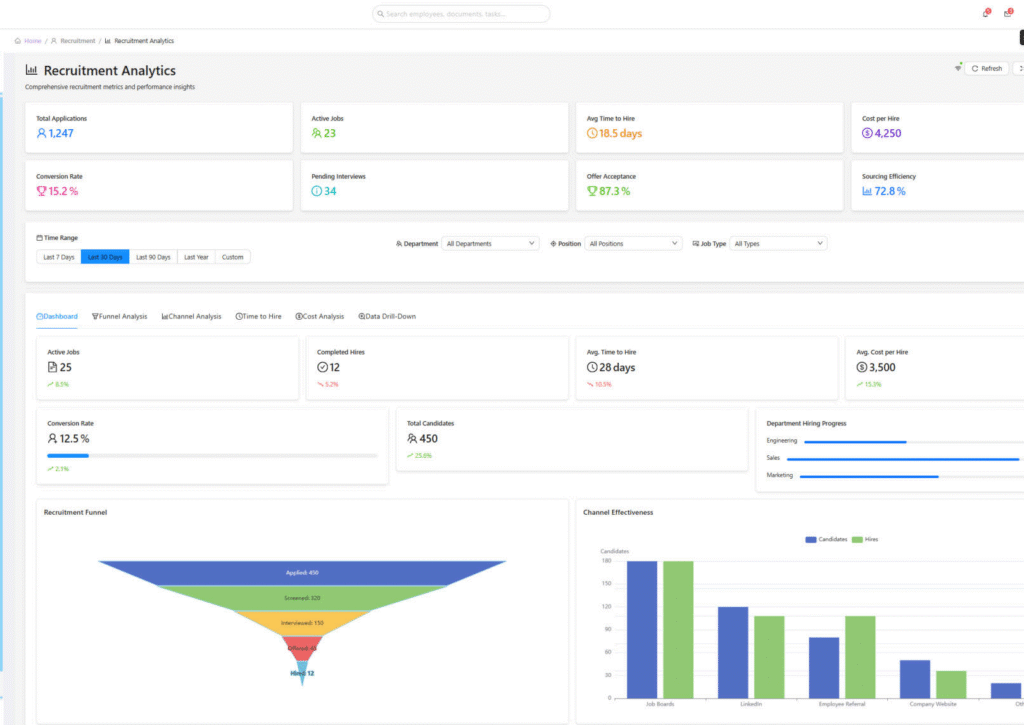The width and height of the screenshot is (1024, 725).
Task: Expand the Department dropdown
Action: pyautogui.click(x=490, y=243)
